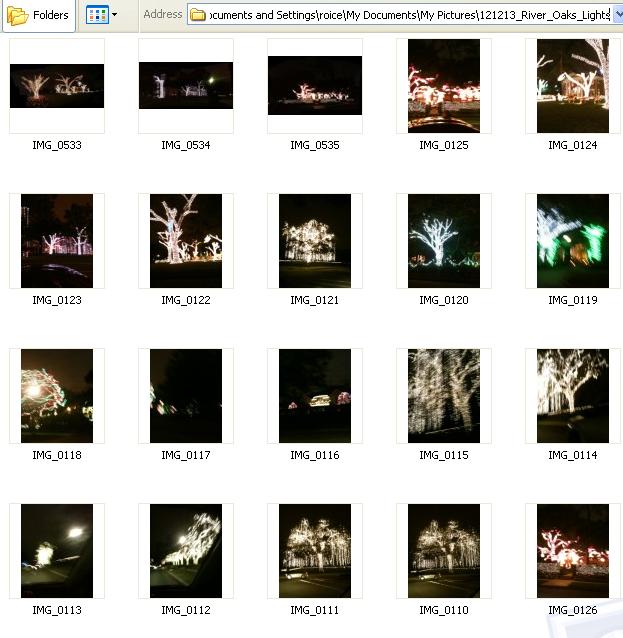Click the IMG_0534 file name
623x638 pixels.
(x=186, y=145)
